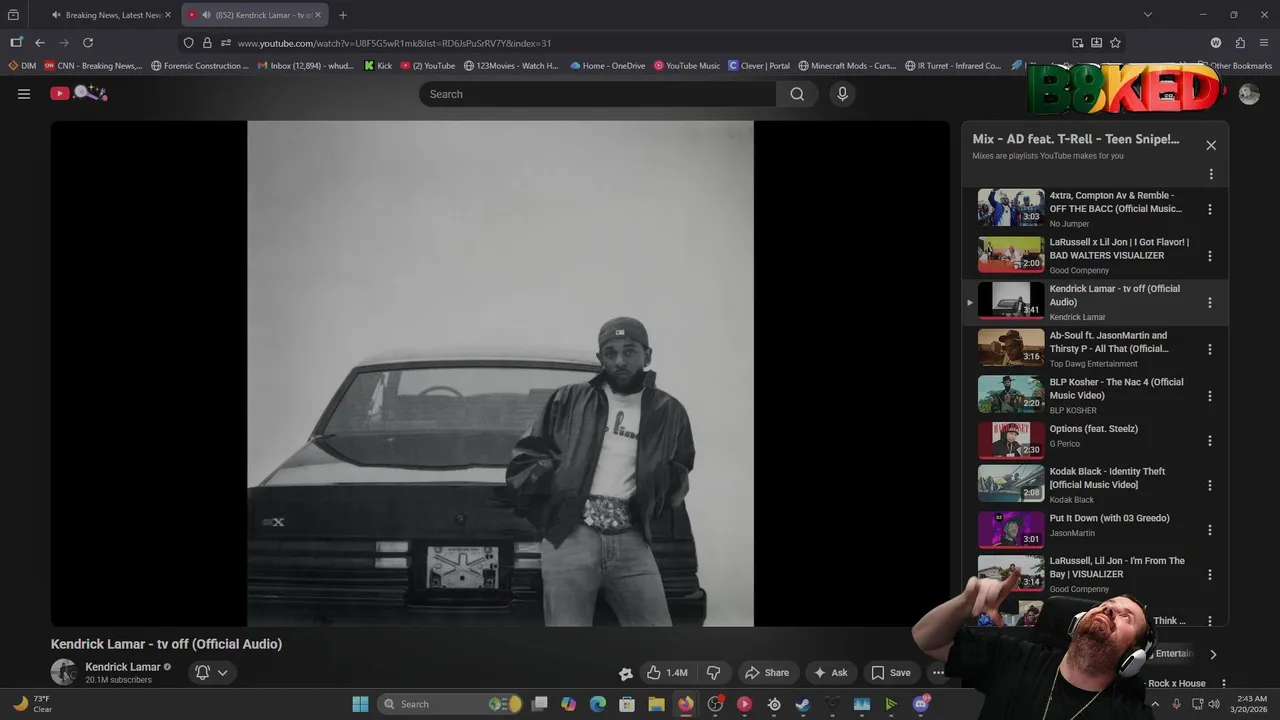Viewport: 1280px width, 720px height.
Task: Open the Windows Start menu
Action: coord(360,704)
